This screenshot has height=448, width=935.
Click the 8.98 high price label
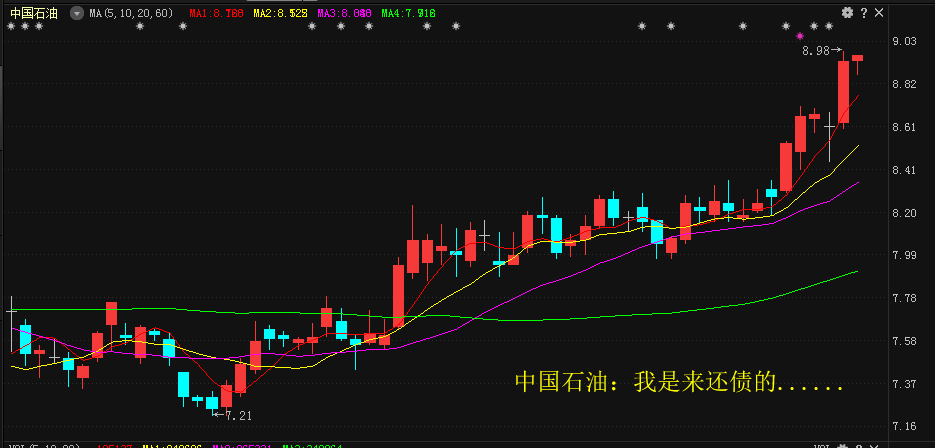coord(816,51)
